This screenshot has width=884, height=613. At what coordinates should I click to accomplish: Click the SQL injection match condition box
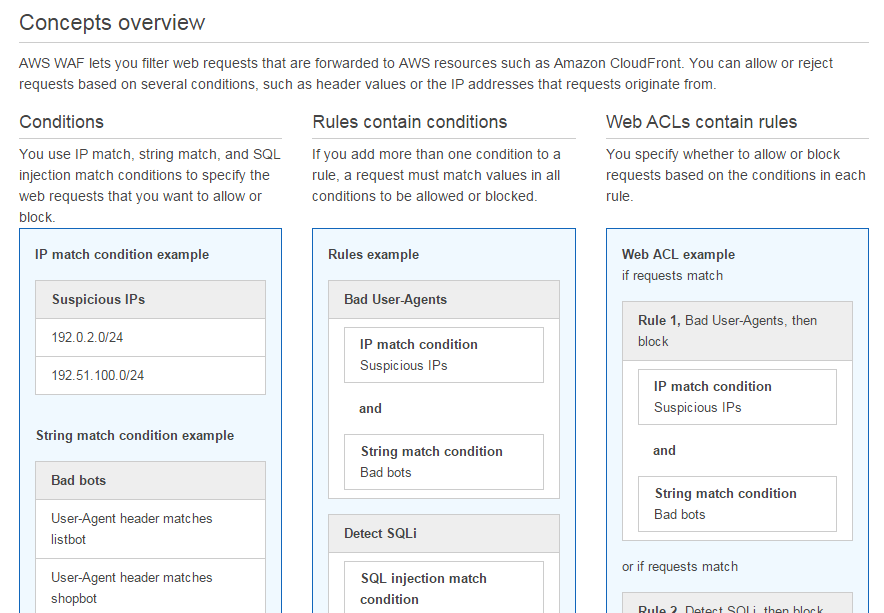pos(444,587)
